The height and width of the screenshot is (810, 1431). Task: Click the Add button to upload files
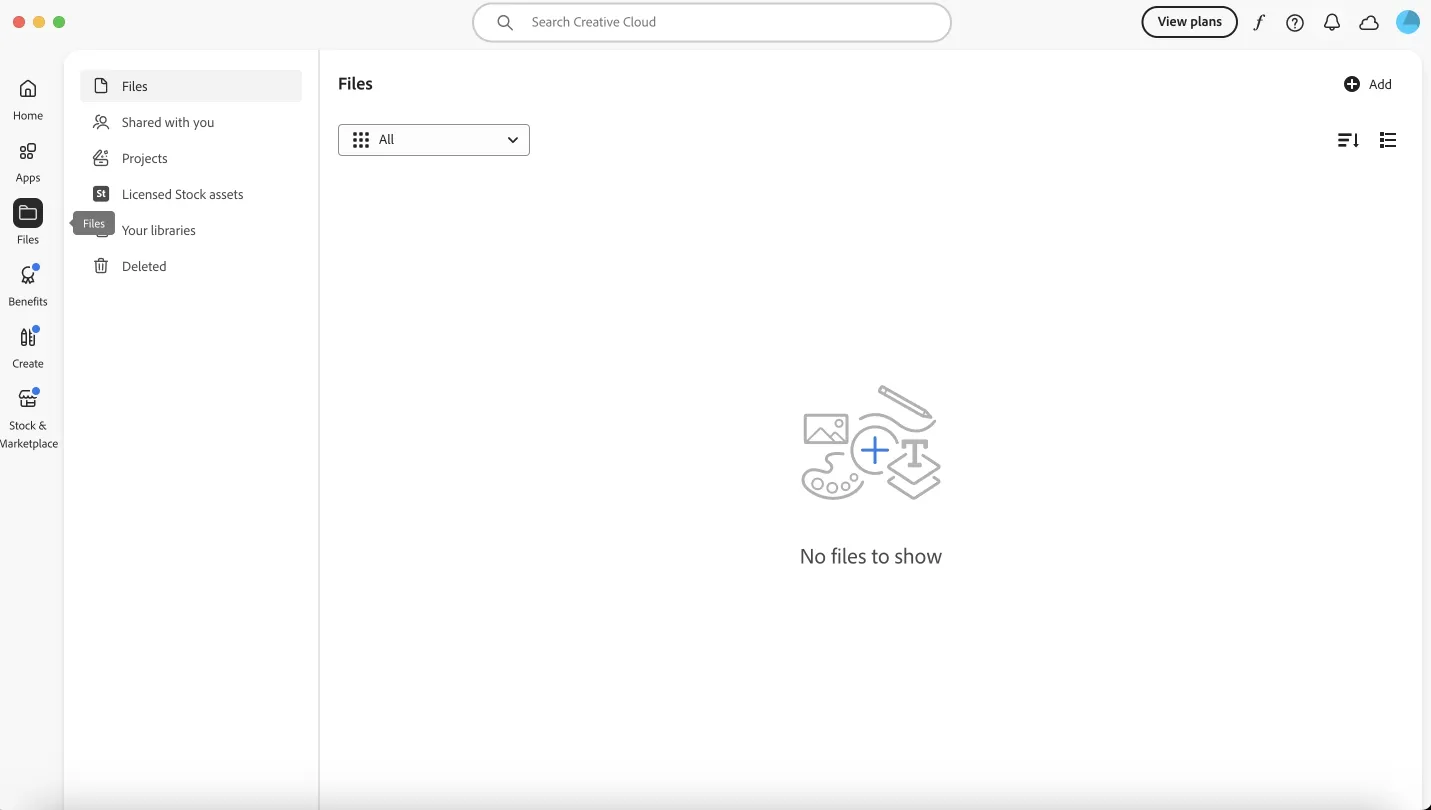coord(1369,84)
